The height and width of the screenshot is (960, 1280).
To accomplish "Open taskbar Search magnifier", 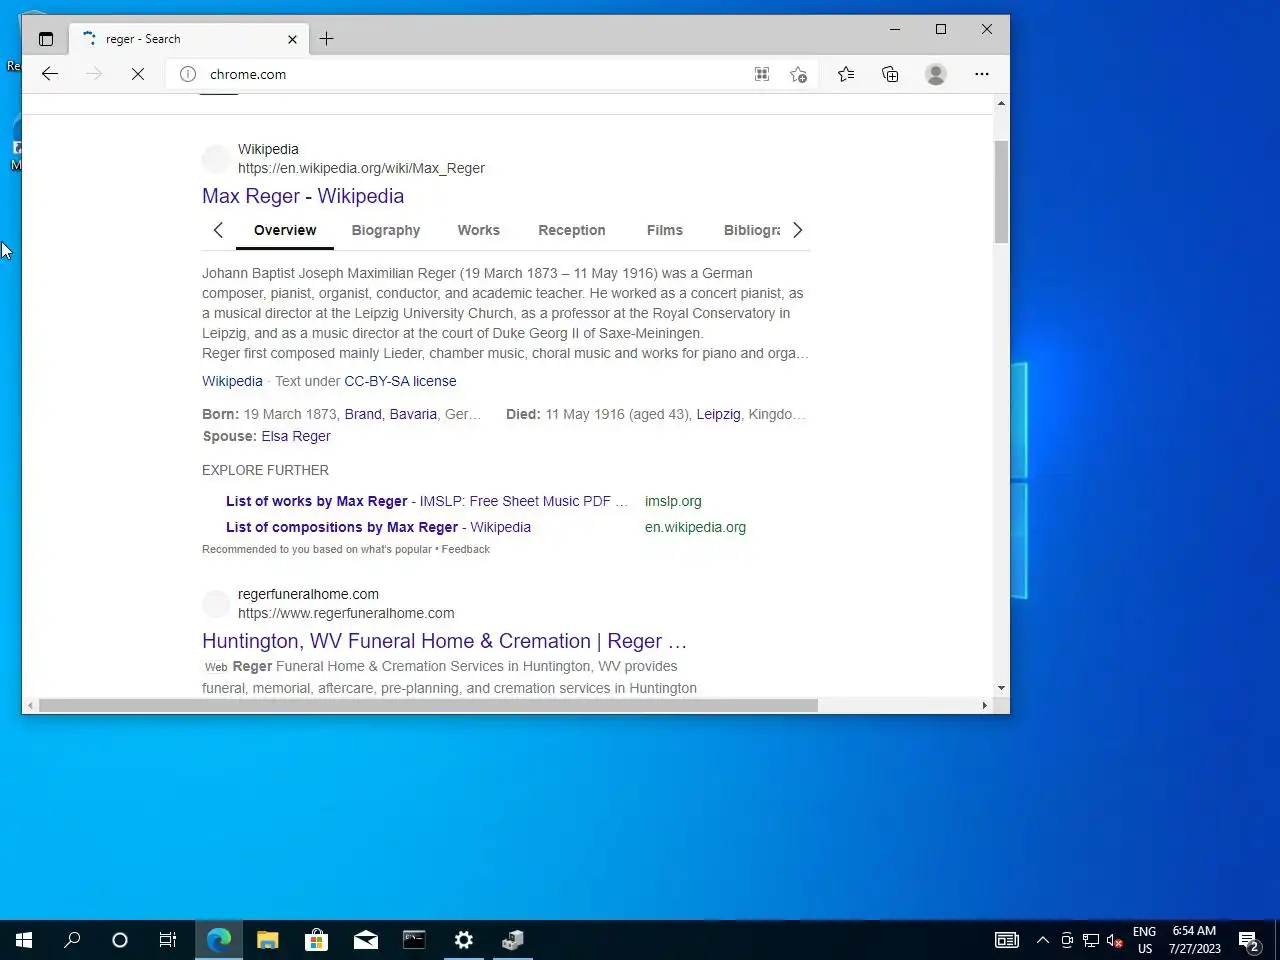I will pyautogui.click(x=72, y=940).
